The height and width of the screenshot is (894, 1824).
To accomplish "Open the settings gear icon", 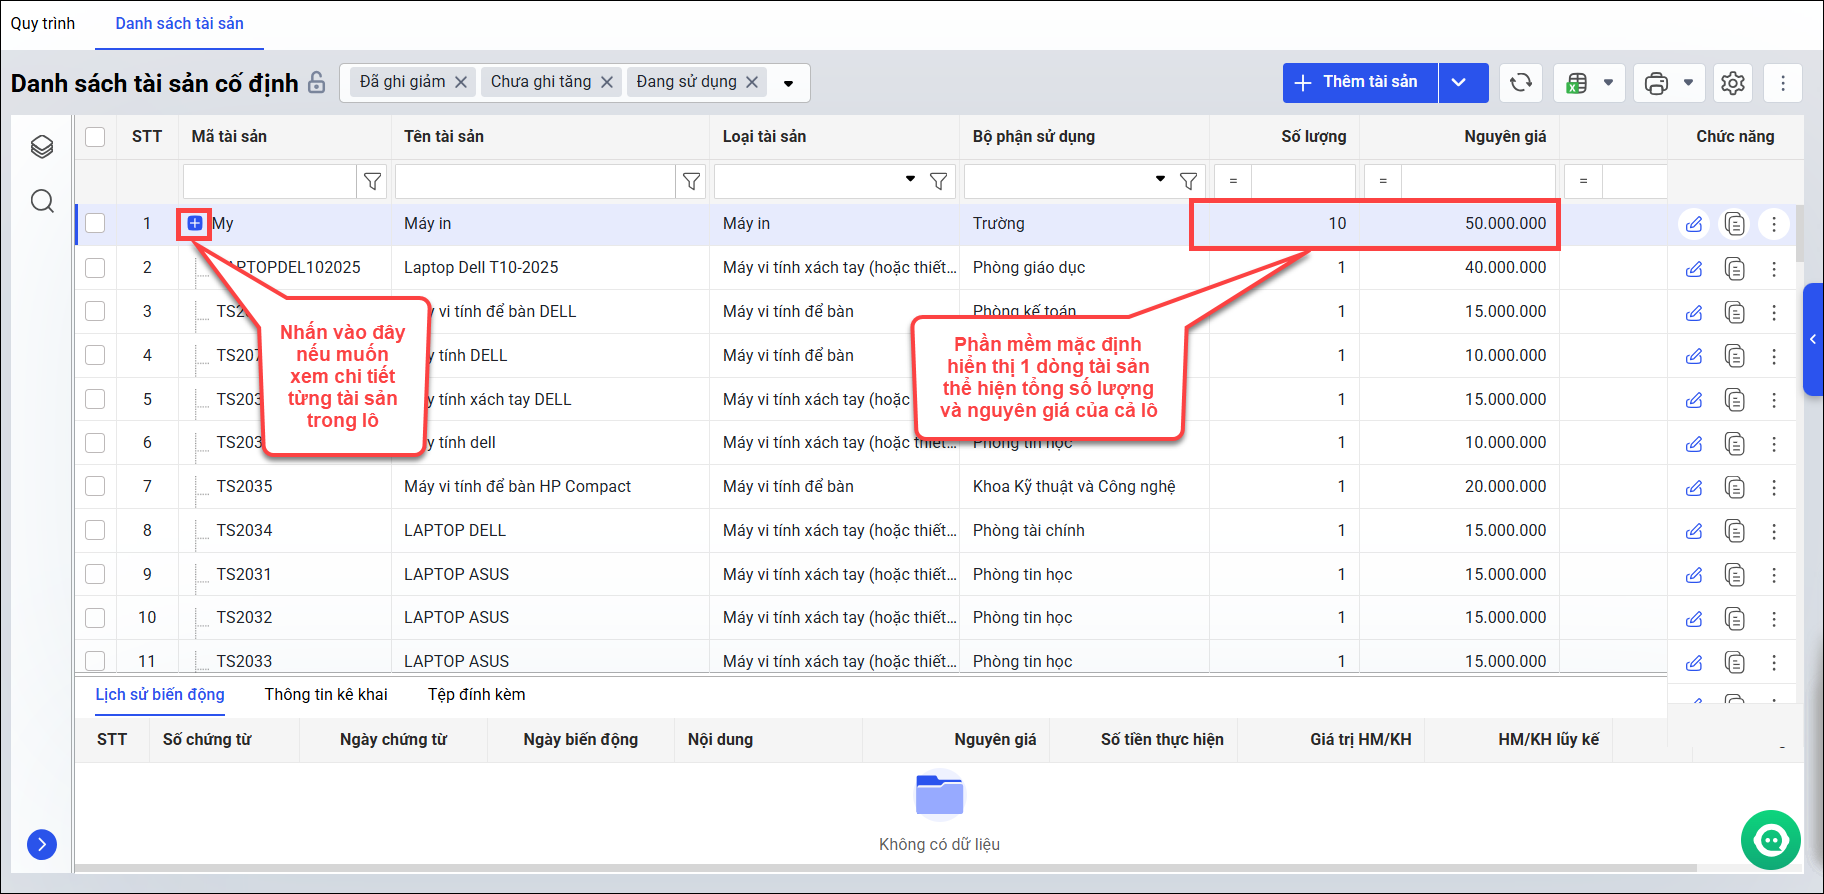I will coord(1733,83).
